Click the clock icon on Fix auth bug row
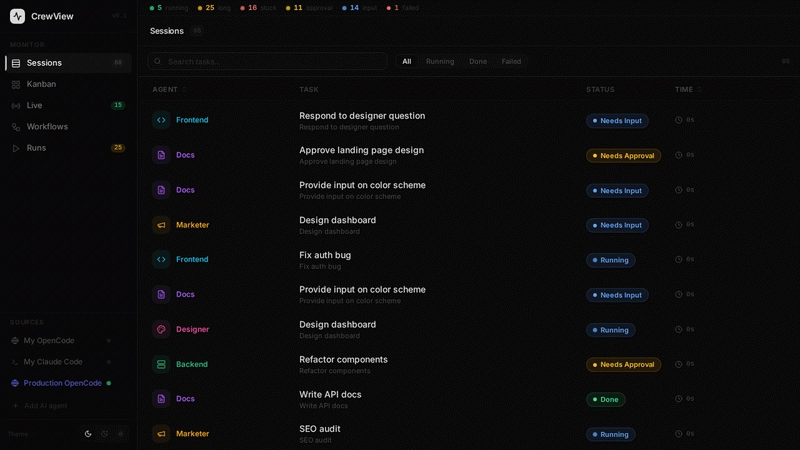This screenshot has height=450, width=800. tap(679, 259)
